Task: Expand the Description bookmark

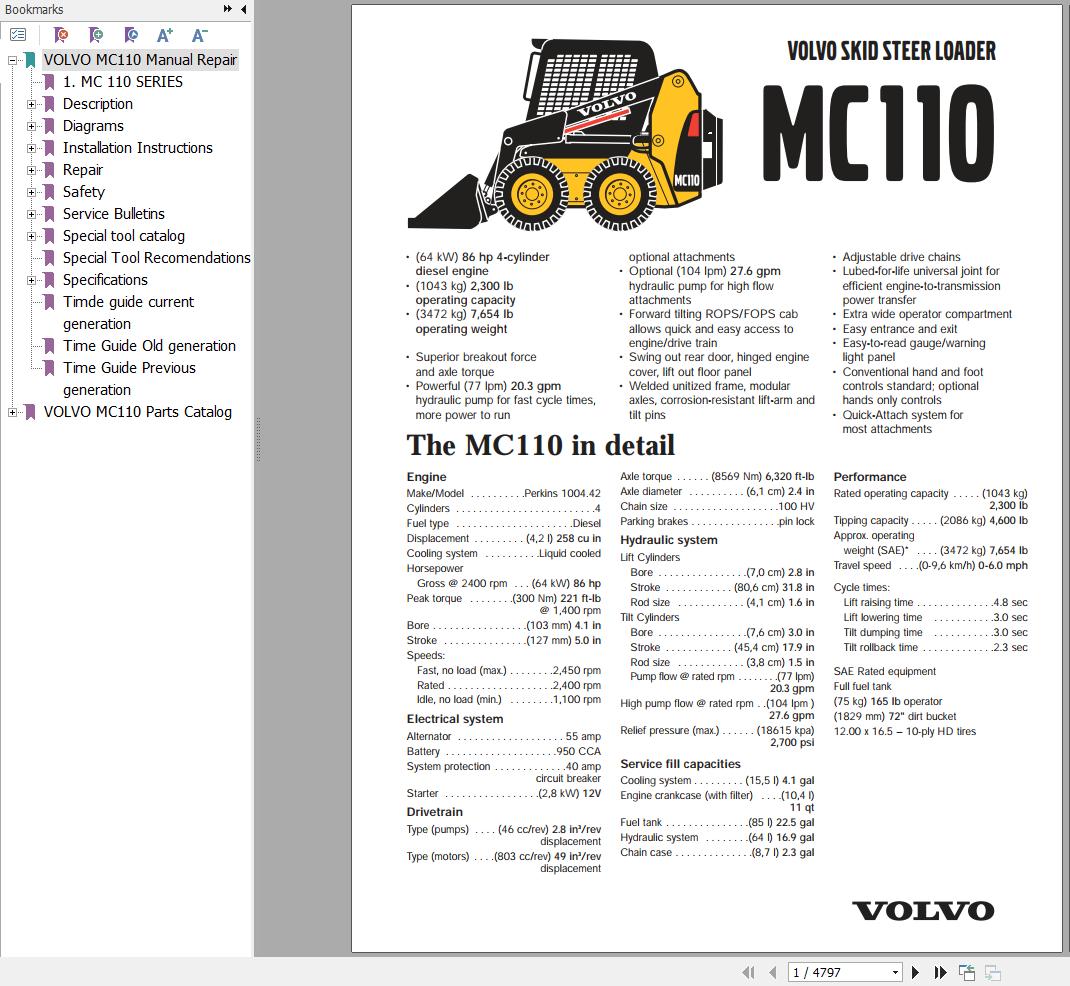Action: coord(31,104)
